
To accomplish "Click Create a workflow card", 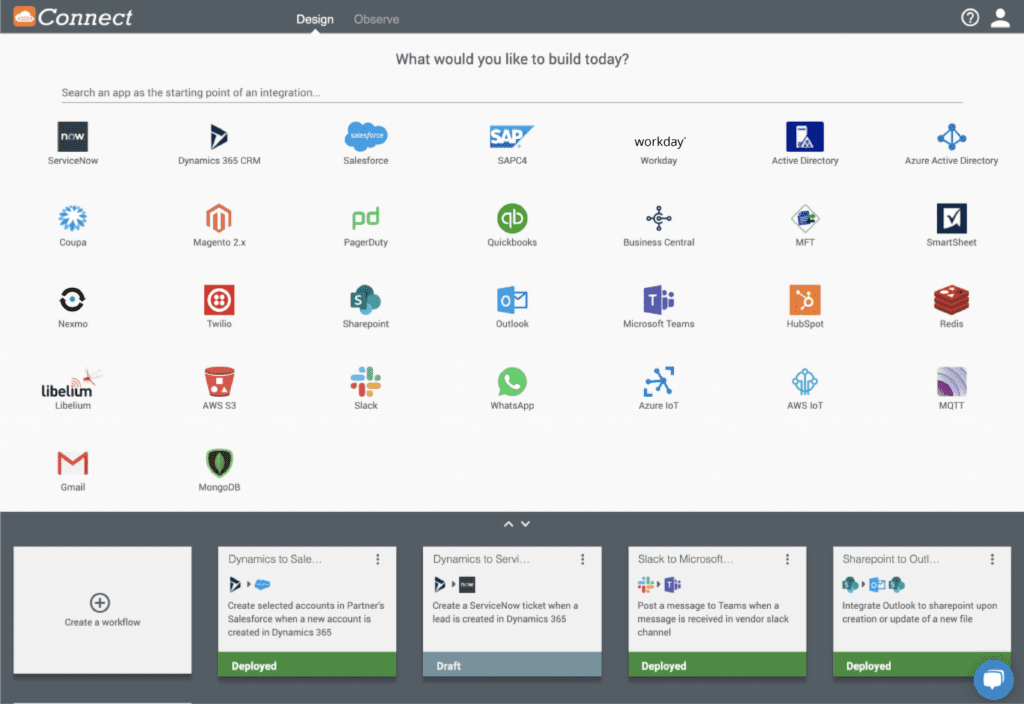I will 103,610.
